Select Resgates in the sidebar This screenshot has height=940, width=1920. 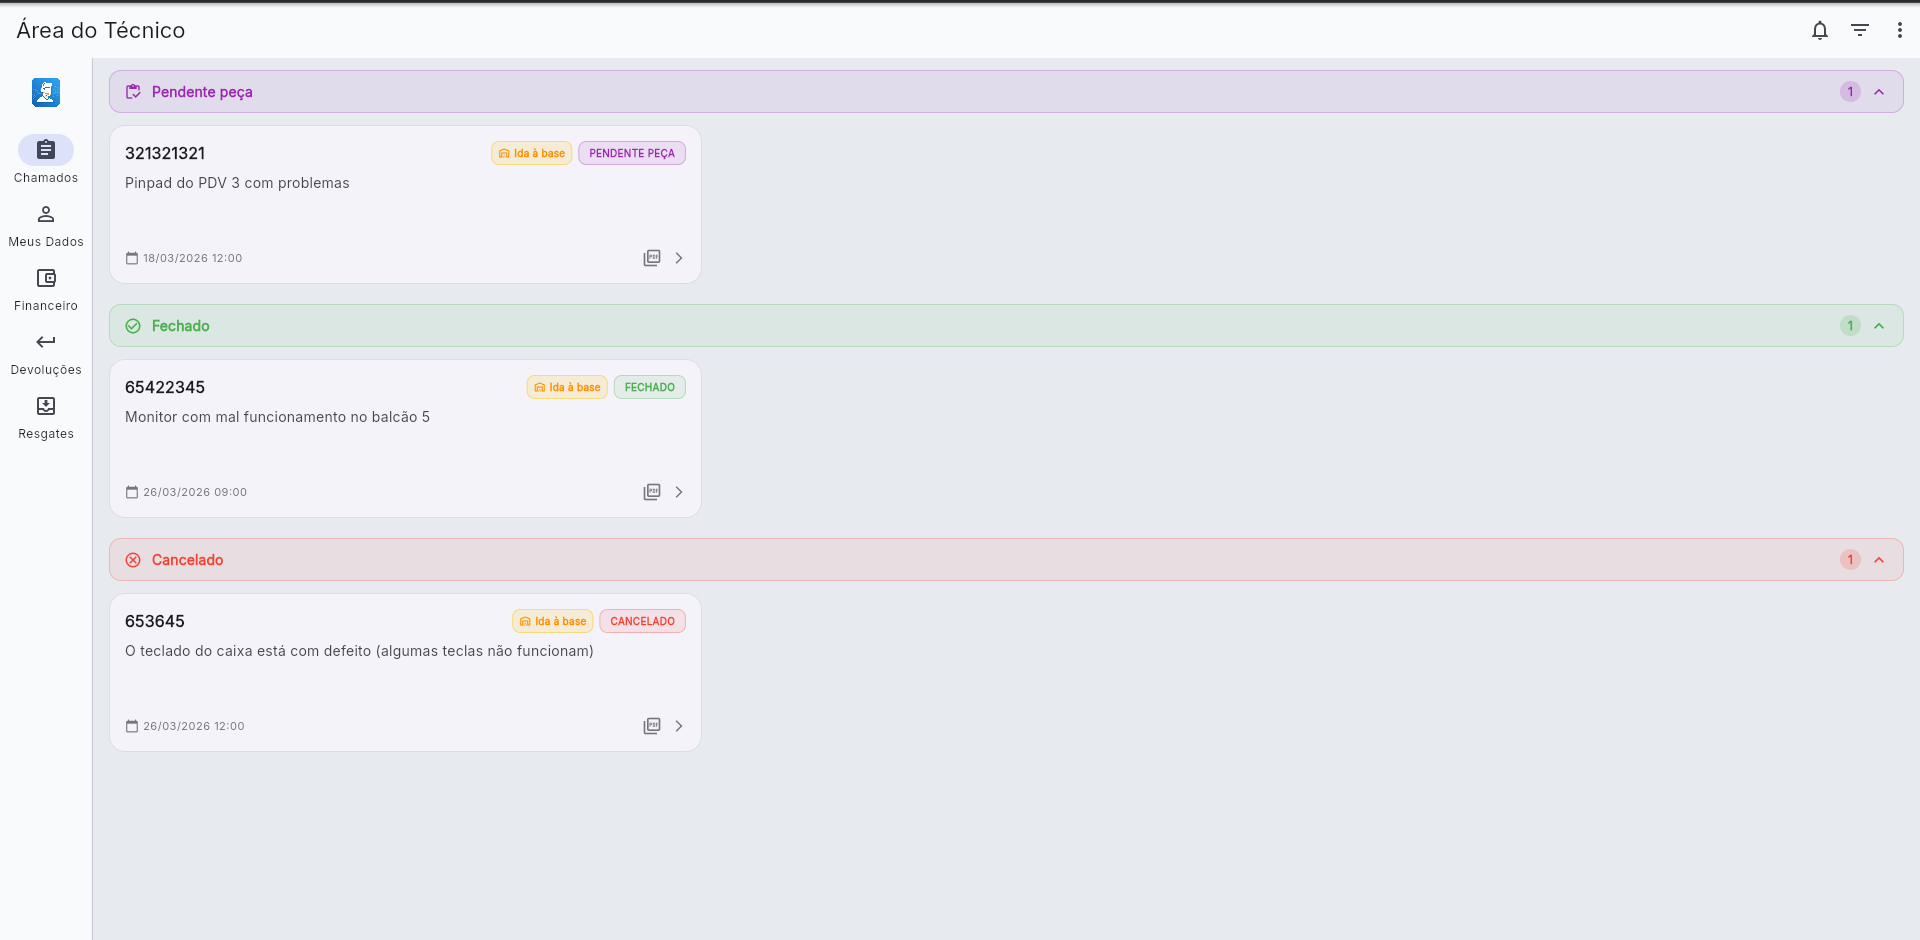tap(46, 417)
